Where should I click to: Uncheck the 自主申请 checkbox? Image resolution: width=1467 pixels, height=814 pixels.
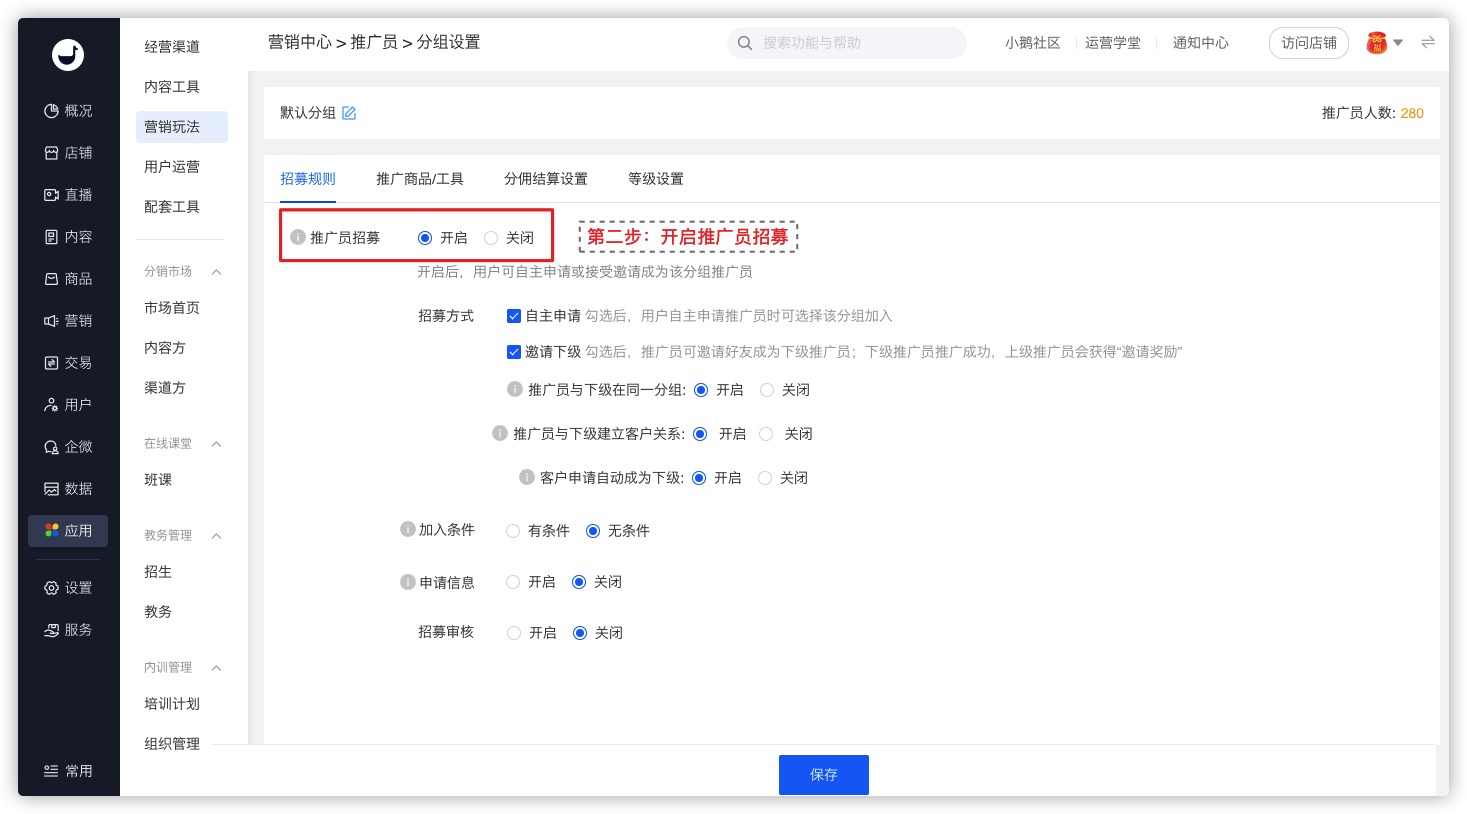[x=514, y=316]
